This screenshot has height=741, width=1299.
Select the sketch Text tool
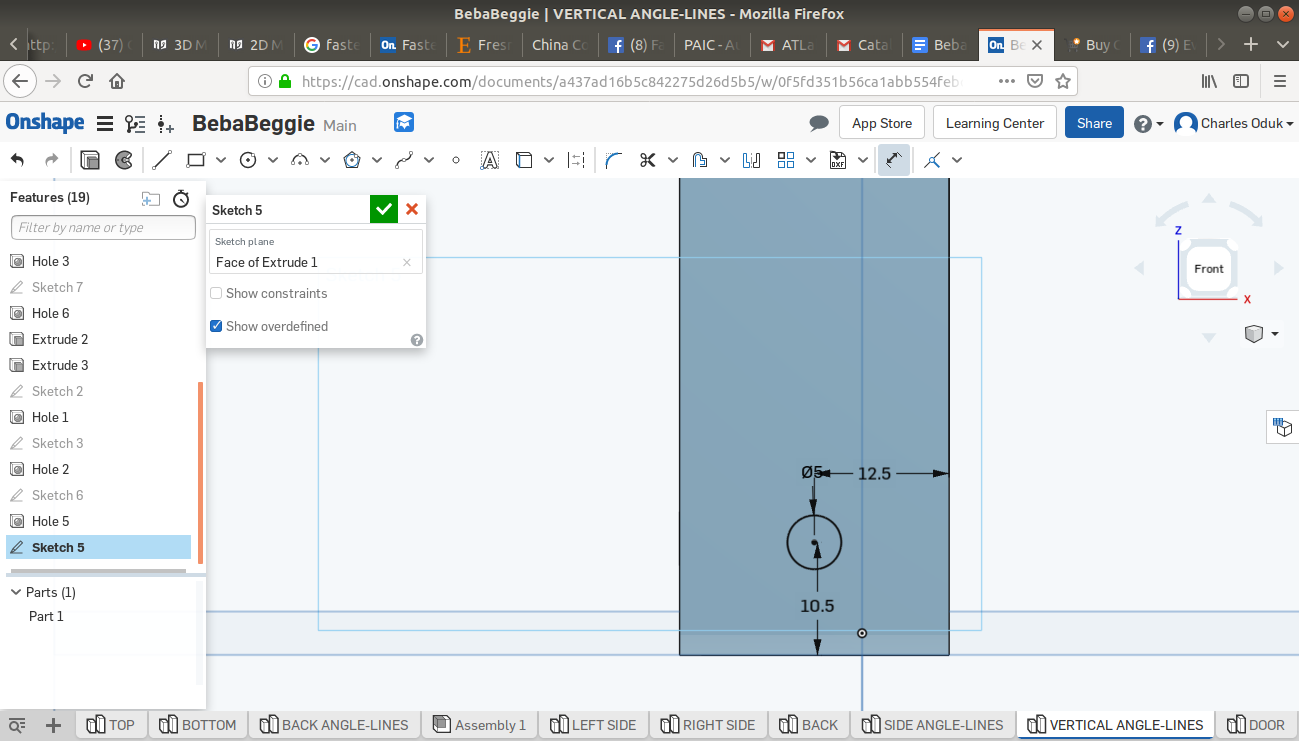(x=490, y=160)
